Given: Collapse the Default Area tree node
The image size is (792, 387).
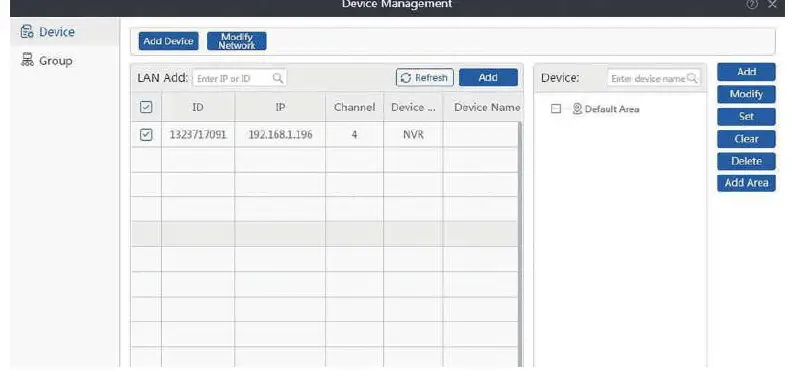Looking at the screenshot, I should (x=556, y=109).
